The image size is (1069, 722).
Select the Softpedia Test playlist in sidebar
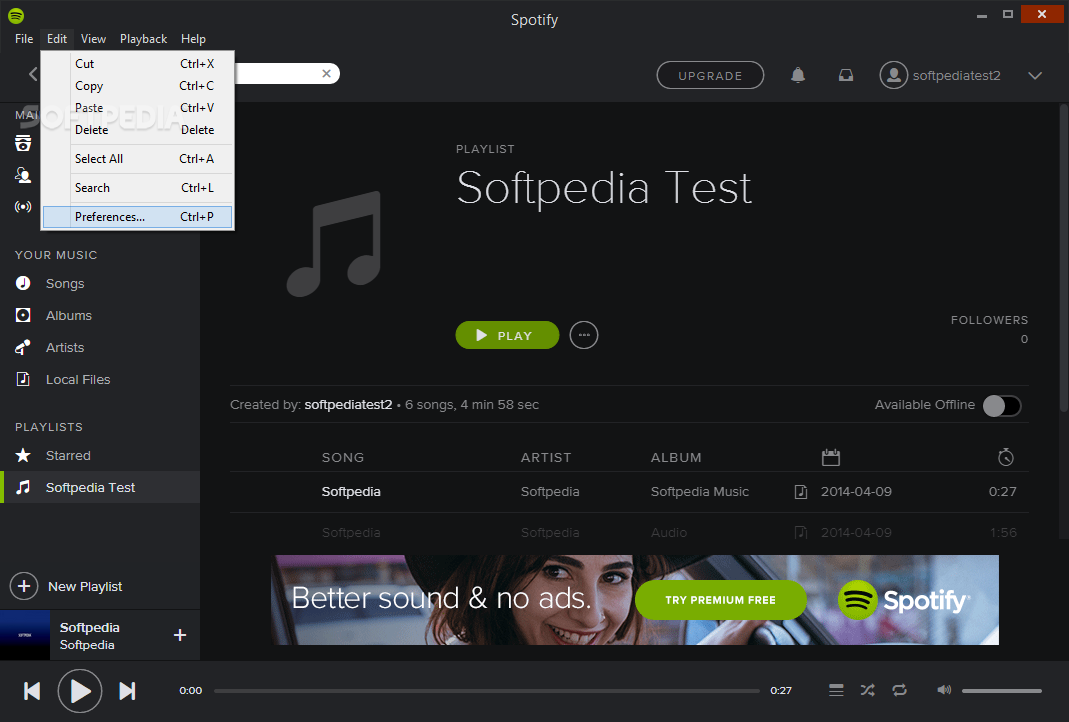click(100, 487)
